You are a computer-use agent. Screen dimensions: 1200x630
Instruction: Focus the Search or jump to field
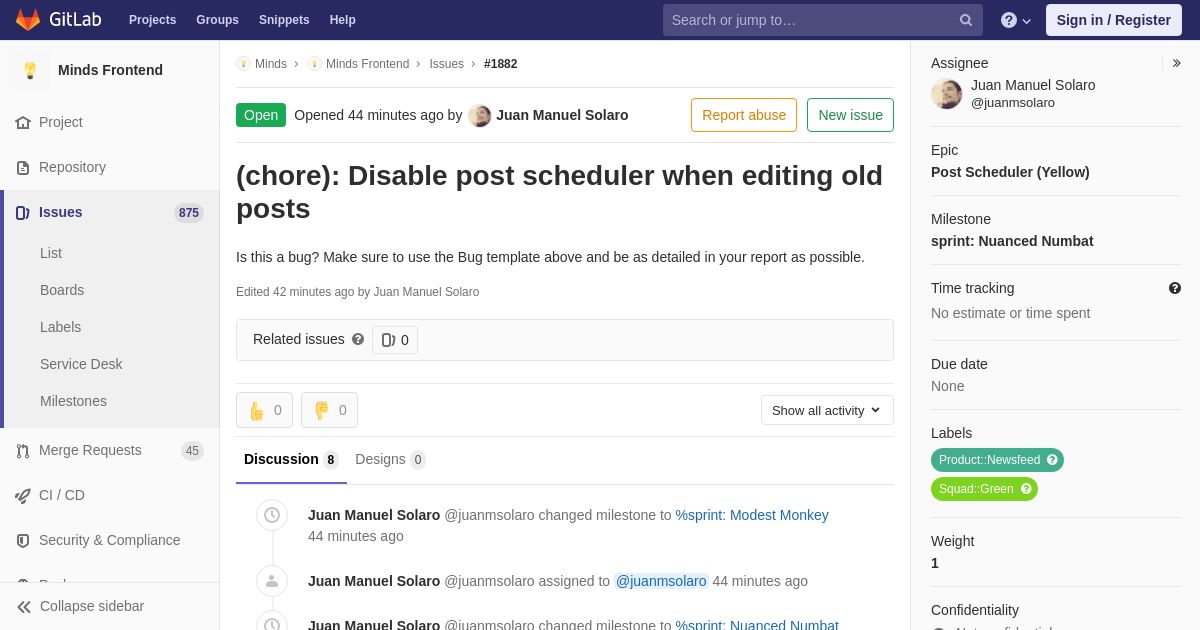822,20
